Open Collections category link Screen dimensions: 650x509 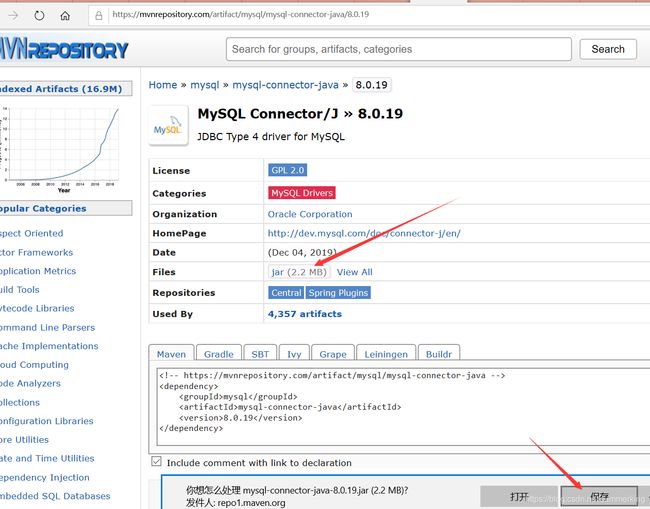[20, 402]
